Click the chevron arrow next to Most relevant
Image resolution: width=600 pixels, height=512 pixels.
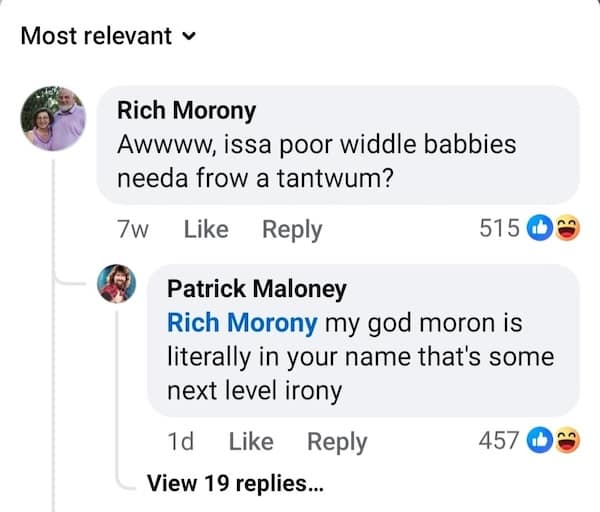click(189, 37)
